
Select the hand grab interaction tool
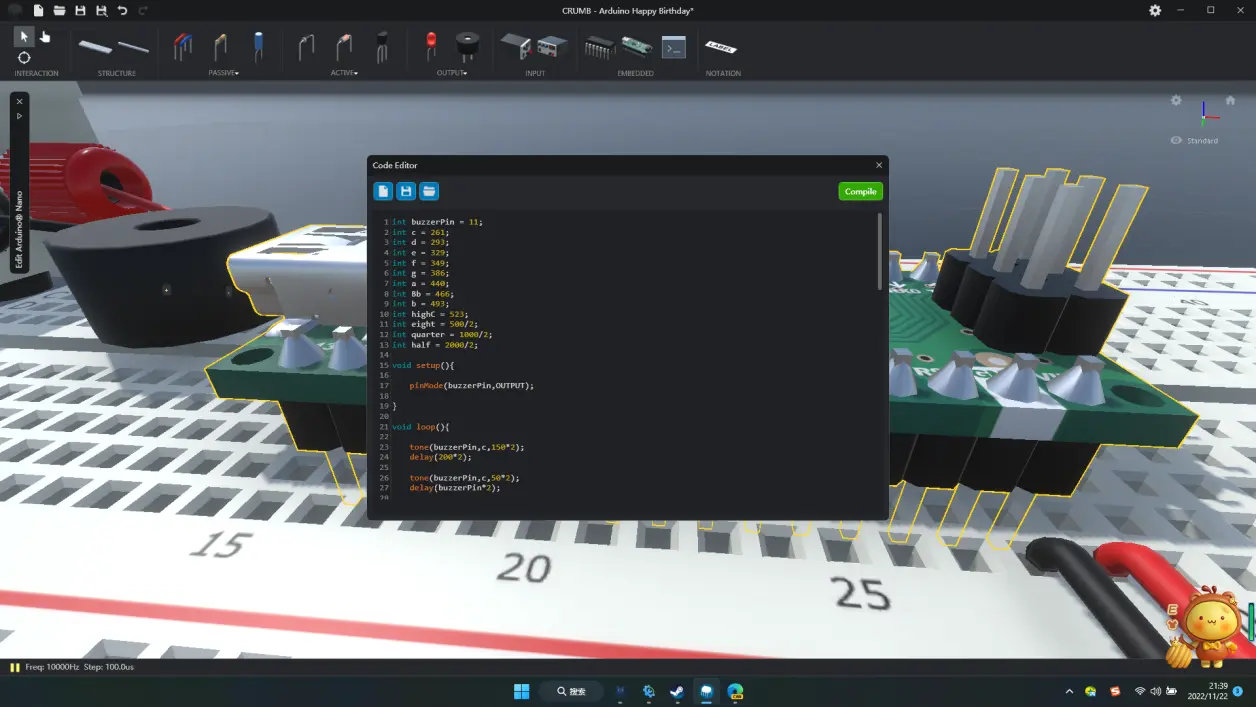click(45, 37)
